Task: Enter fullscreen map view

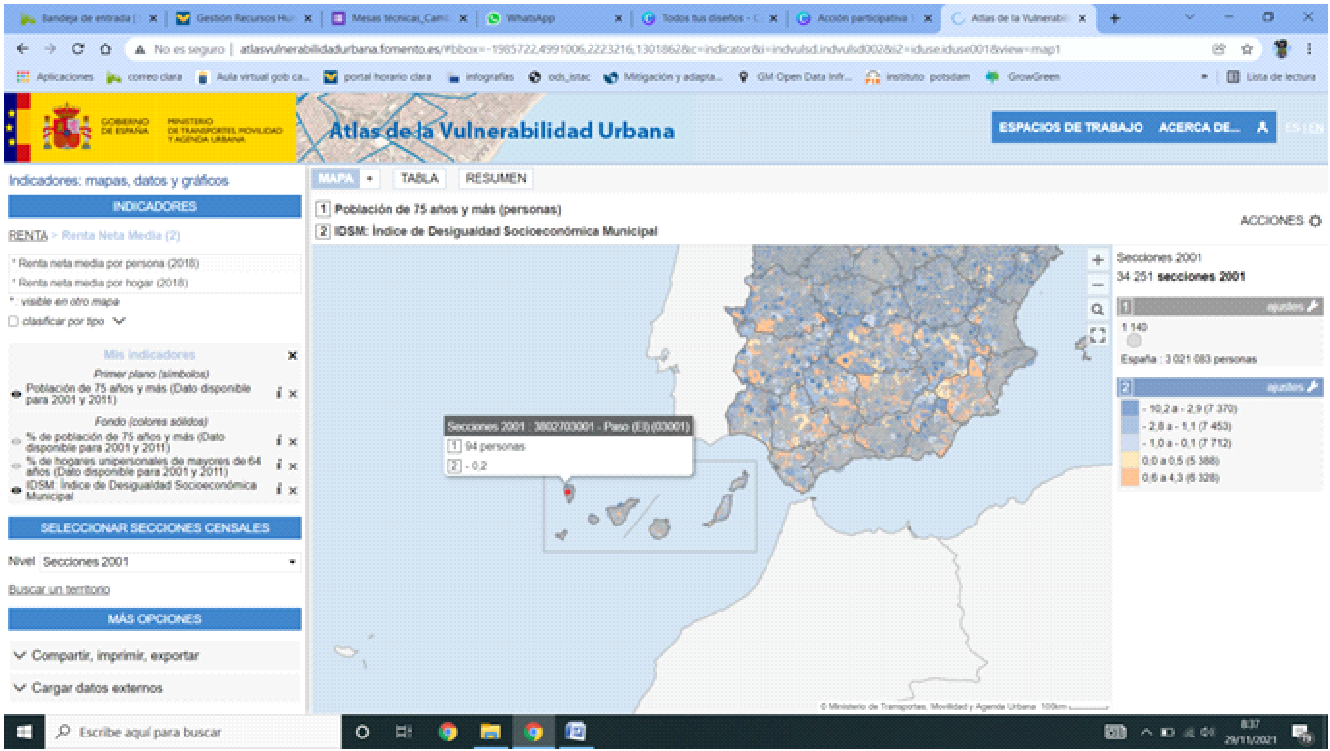Action: point(1097,335)
